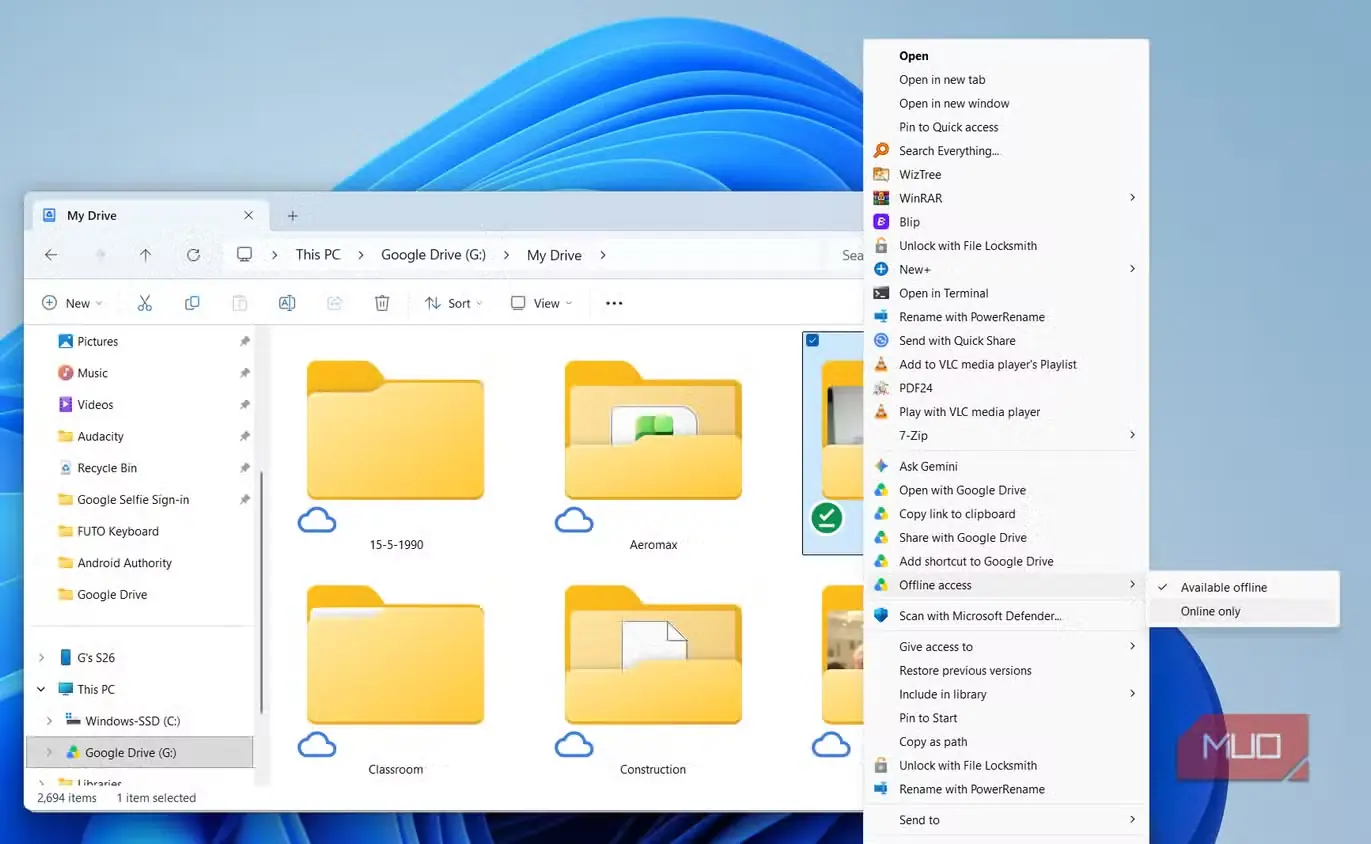This screenshot has height=844, width=1371.
Task: Click the Open in Terminal icon
Action: pos(881,293)
